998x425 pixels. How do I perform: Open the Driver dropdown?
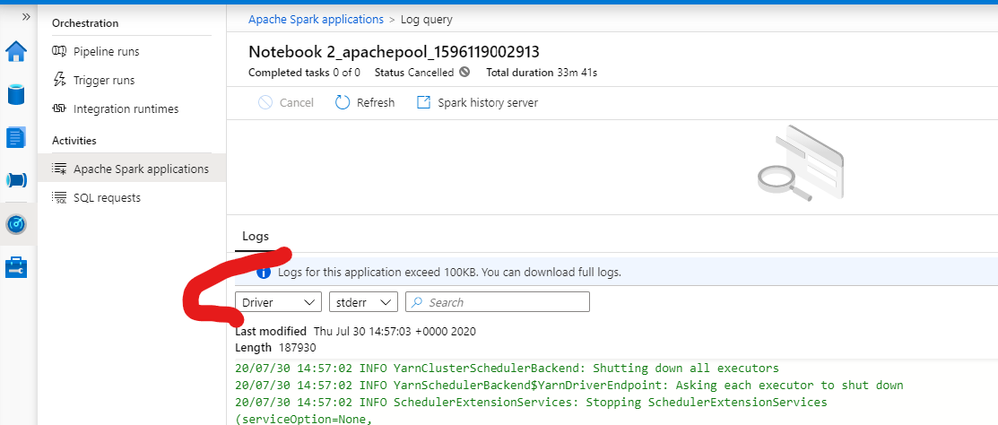pyautogui.click(x=278, y=302)
